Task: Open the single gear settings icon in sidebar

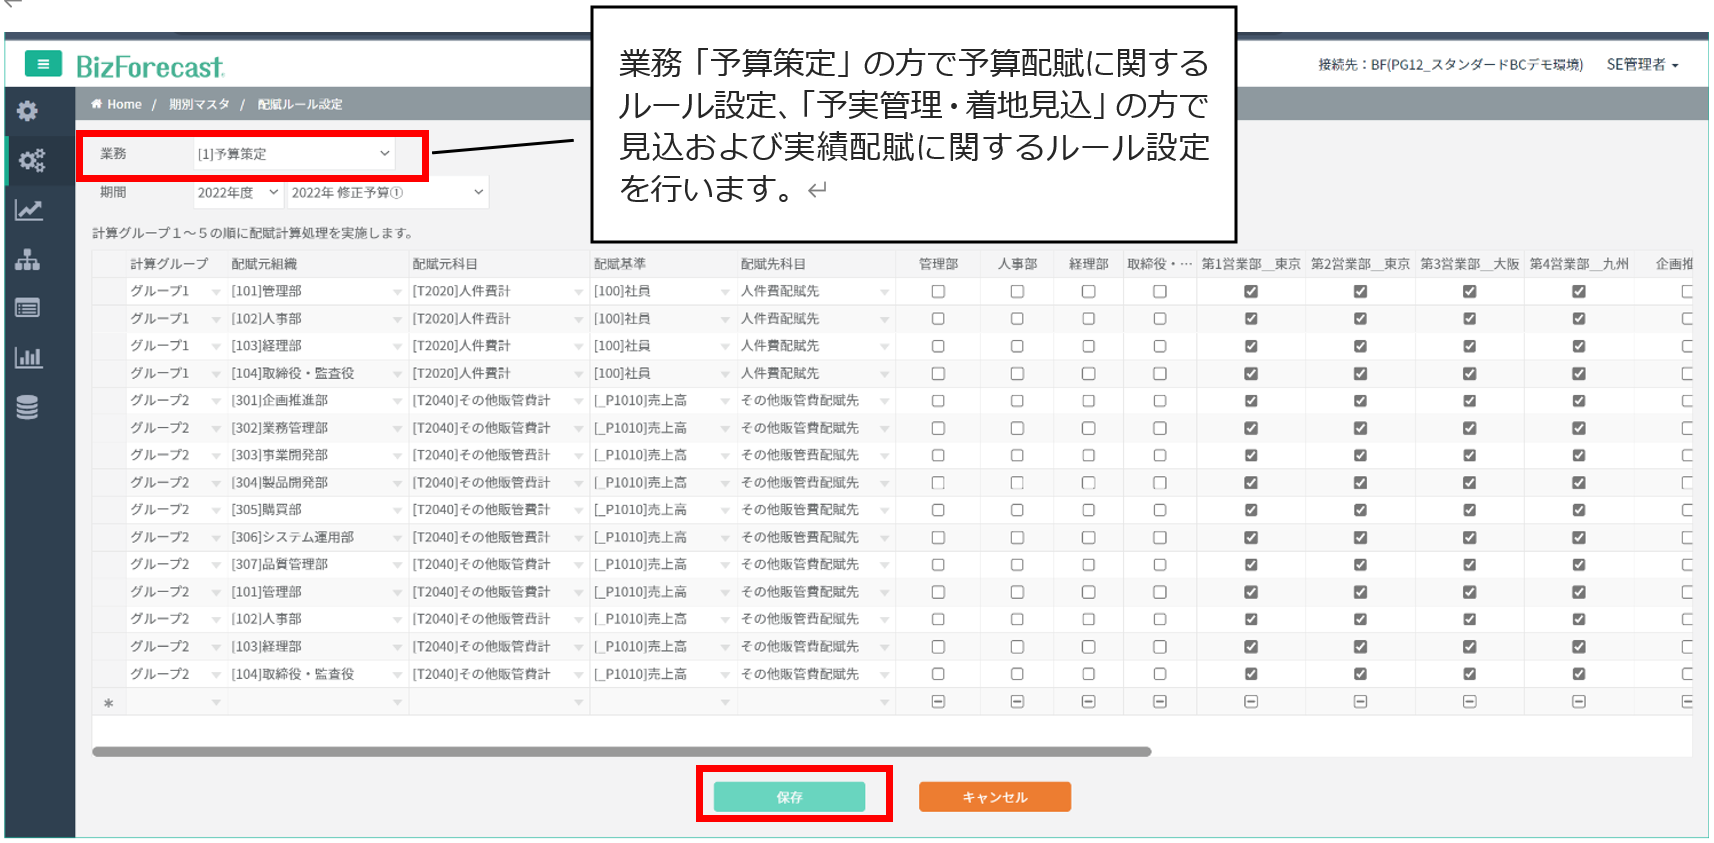Action: [x=28, y=111]
